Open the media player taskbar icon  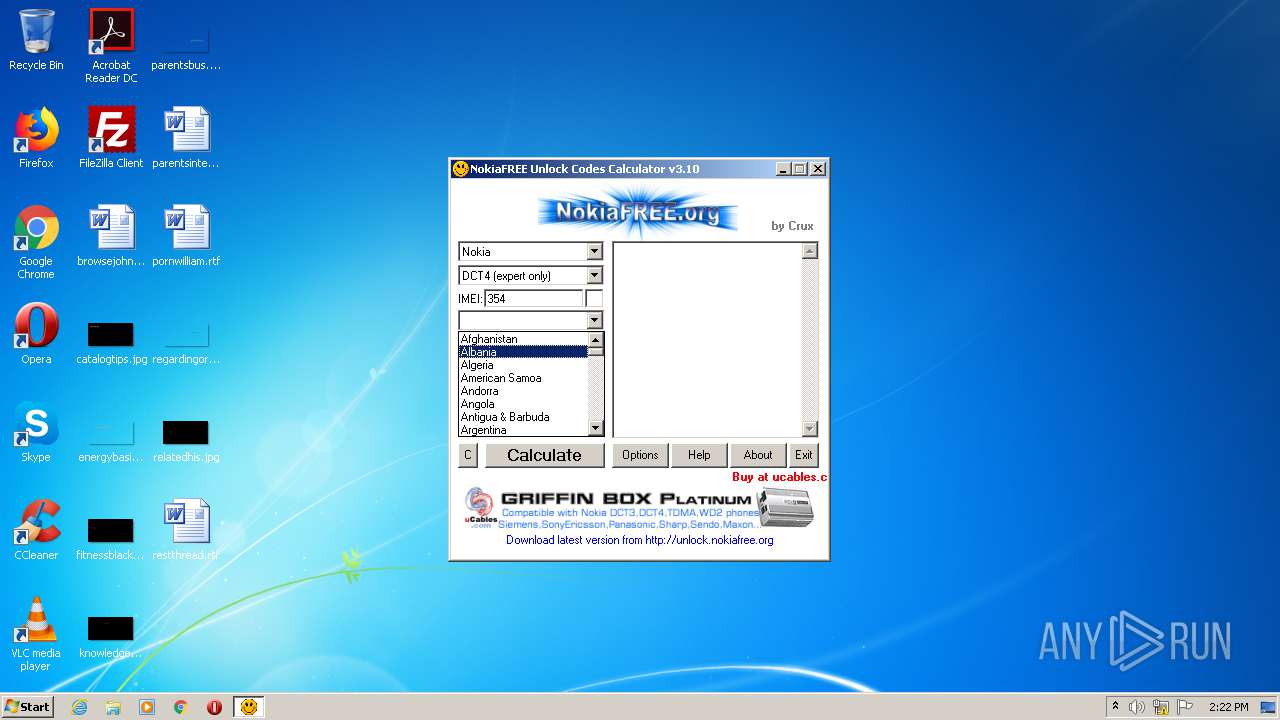[147, 707]
